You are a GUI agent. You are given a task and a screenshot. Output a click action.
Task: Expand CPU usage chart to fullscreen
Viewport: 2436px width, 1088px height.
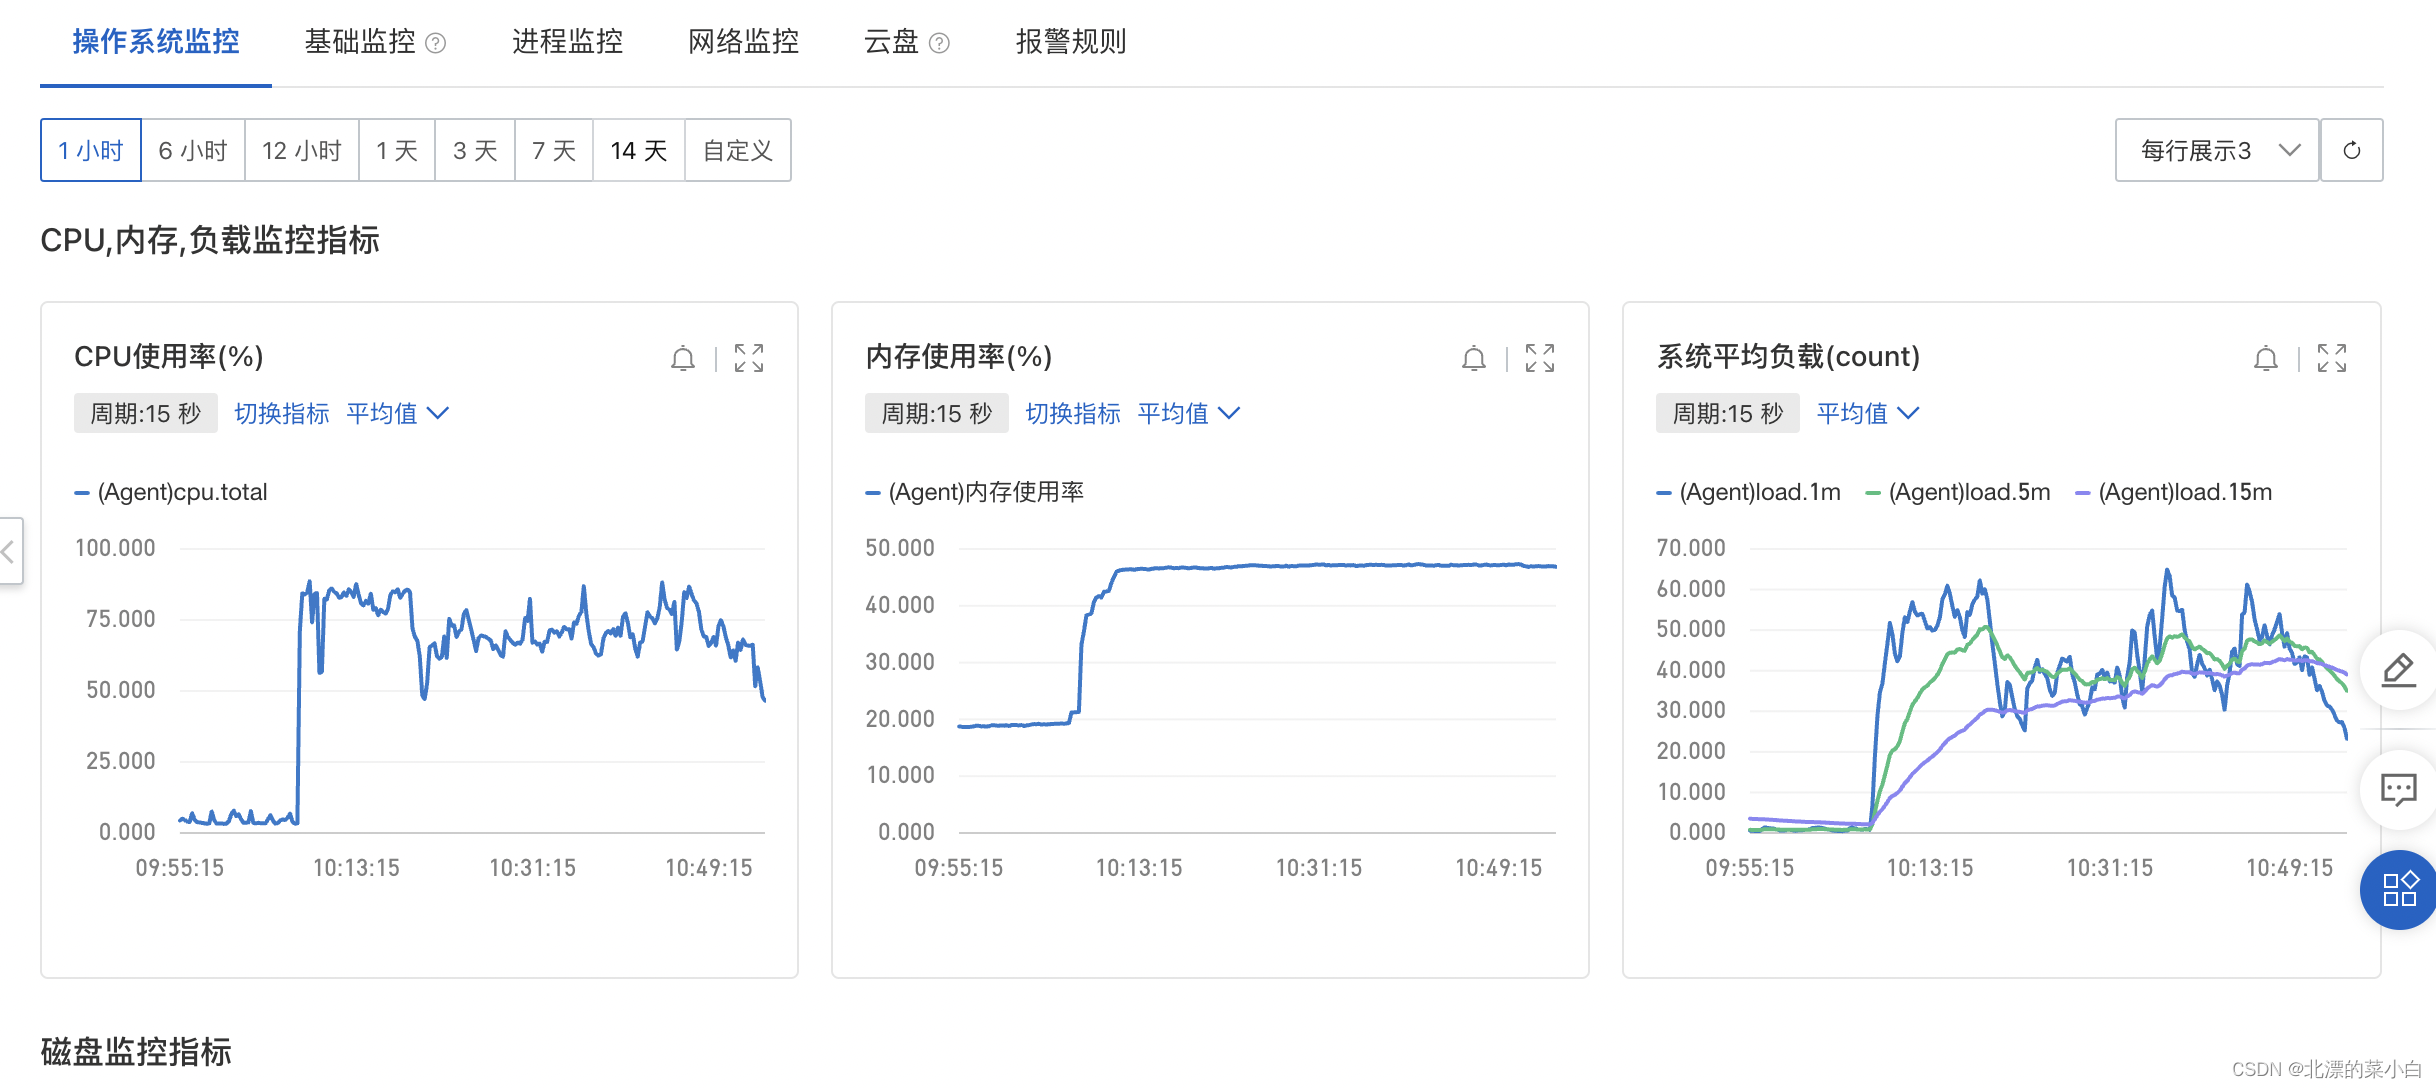(x=749, y=358)
